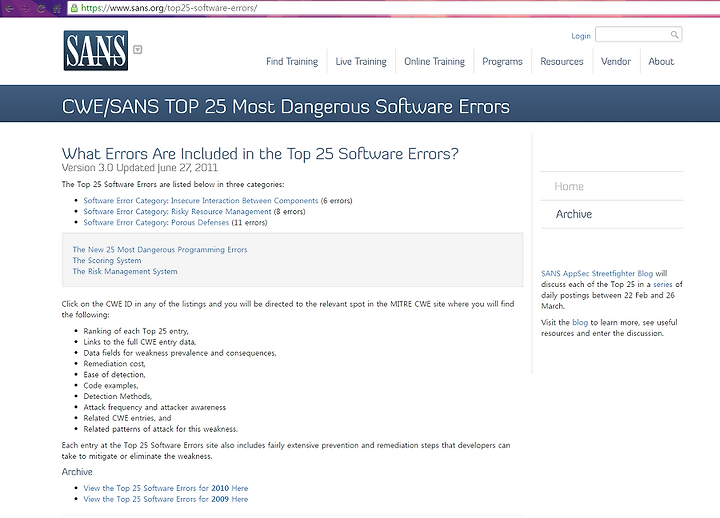Reload the page with the refresh icon
Image resolution: width=720 pixels, height=518 pixels.
pyautogui.click(x=41, y=8)
